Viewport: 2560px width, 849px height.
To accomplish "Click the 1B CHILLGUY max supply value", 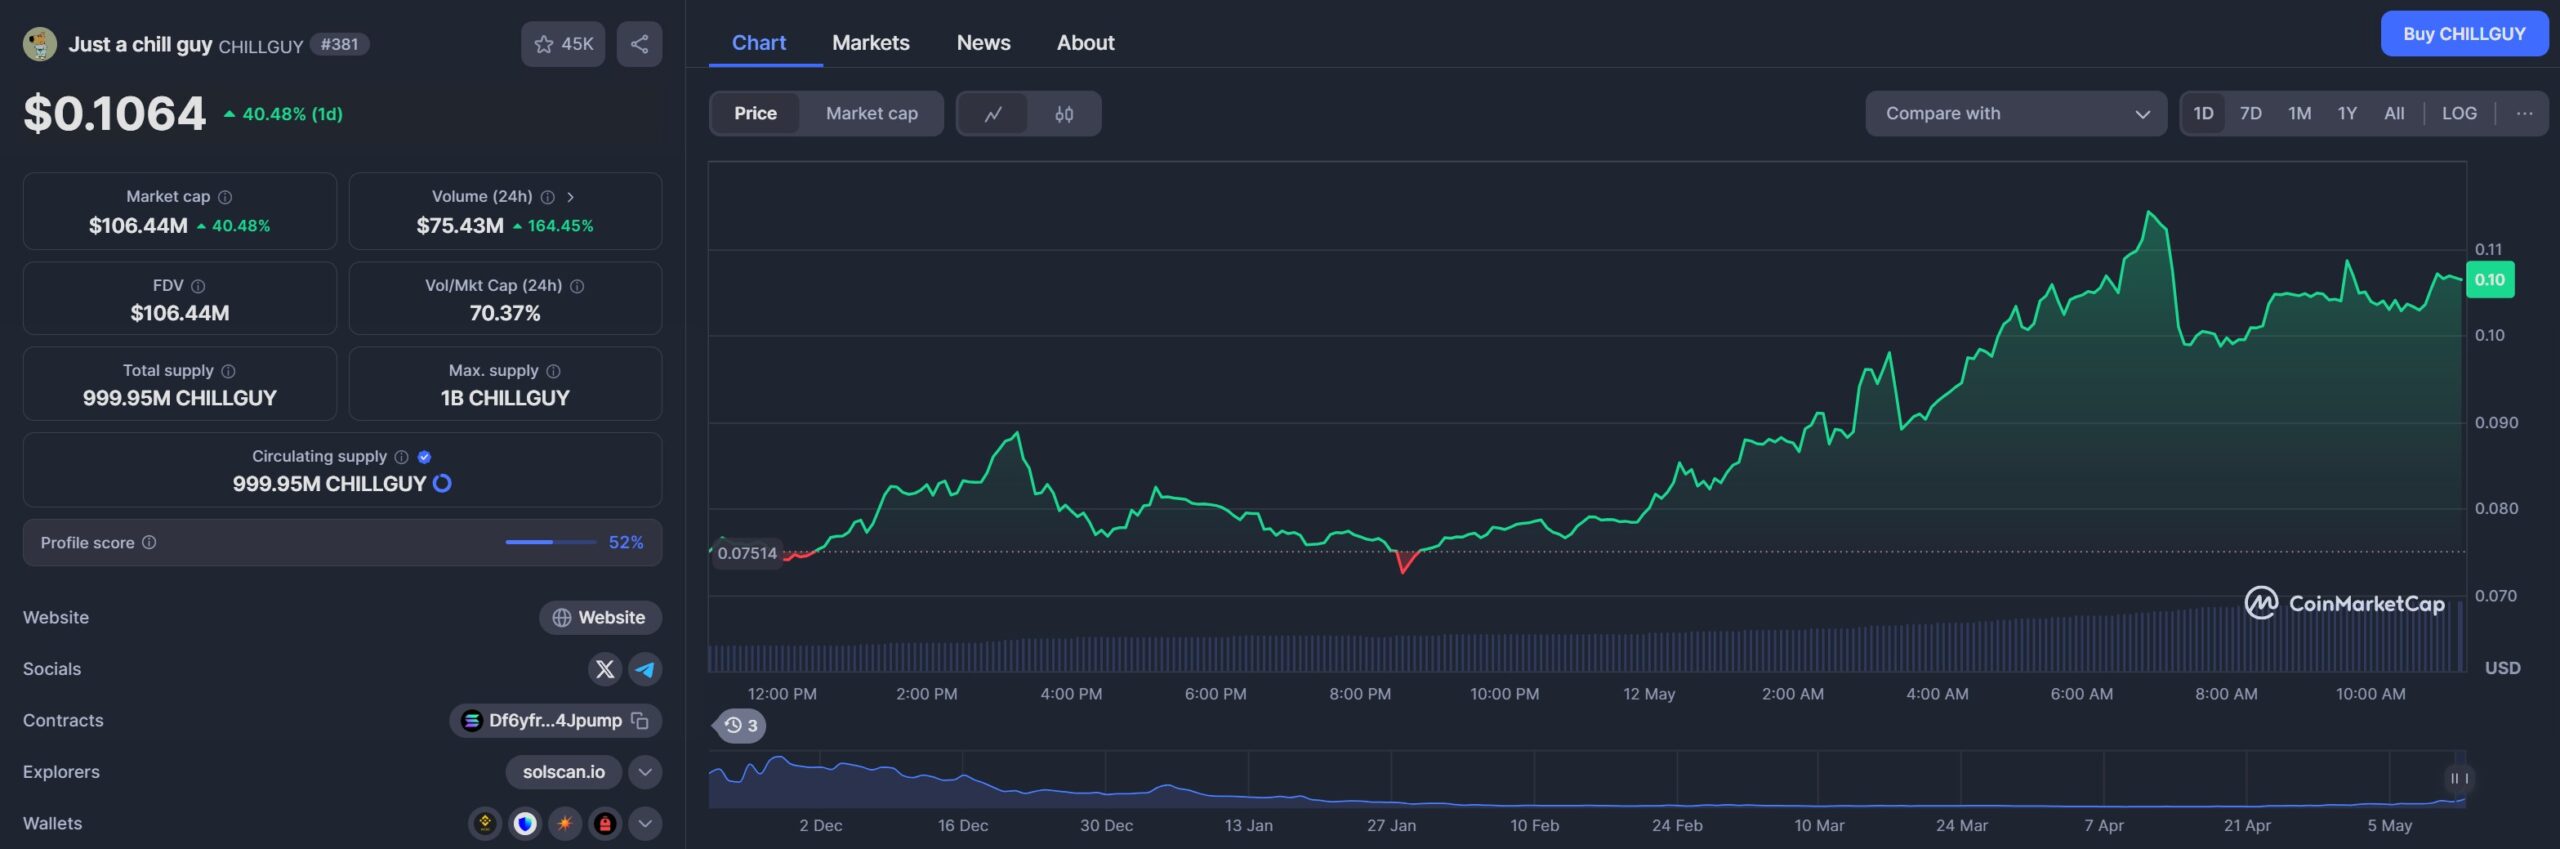I will [505, 398].
